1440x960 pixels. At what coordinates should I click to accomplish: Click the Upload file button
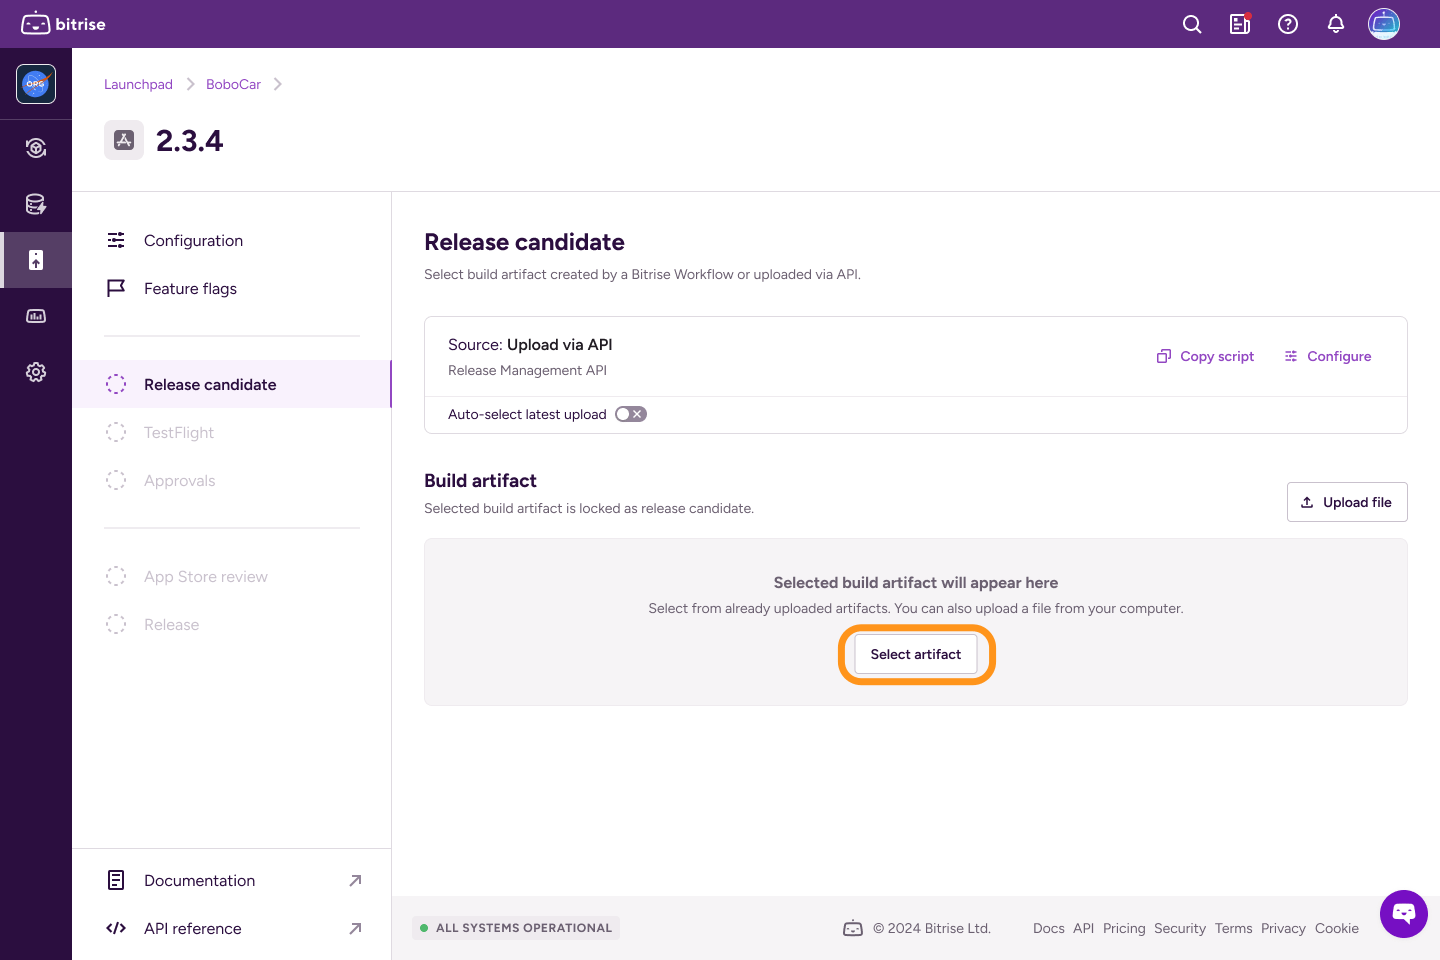click(1347, 502)
